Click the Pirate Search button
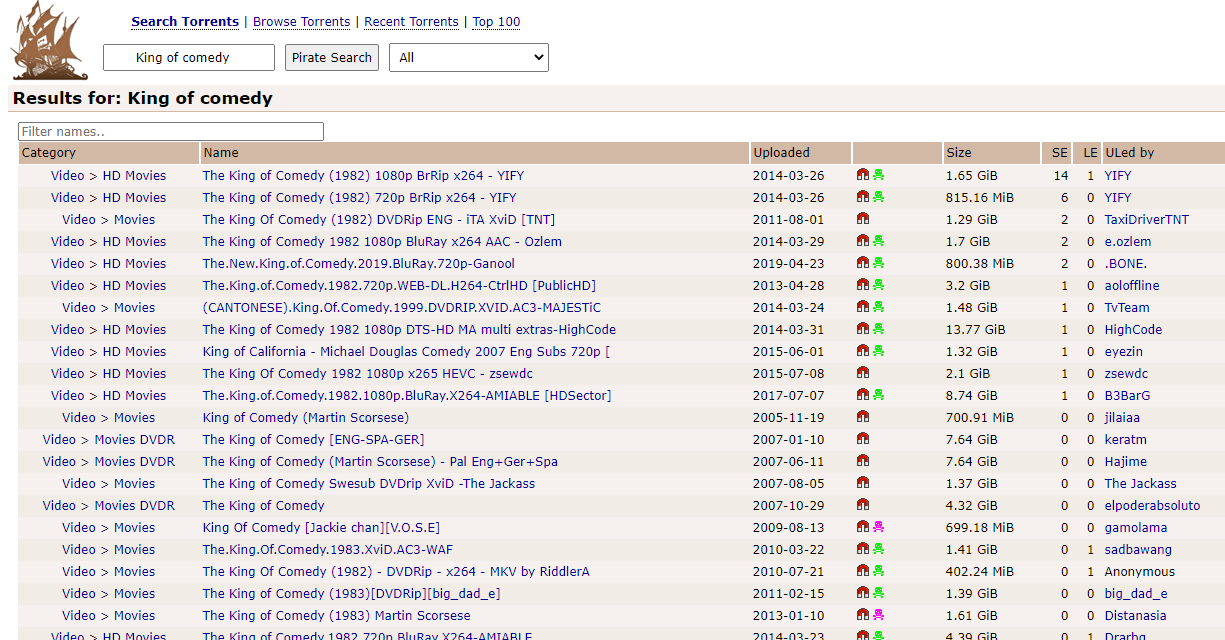This screenshot has height=640, width=1225. tap(332, 57)
